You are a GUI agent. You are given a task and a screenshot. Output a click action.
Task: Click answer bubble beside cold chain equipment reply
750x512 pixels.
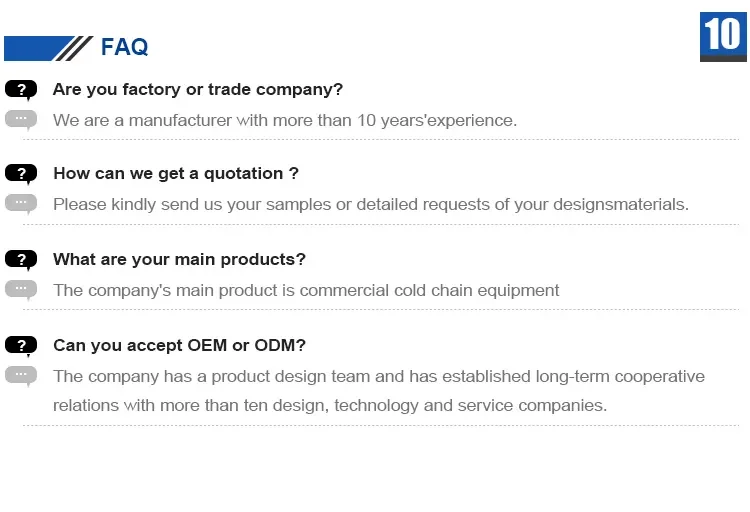tap(21, 290)
